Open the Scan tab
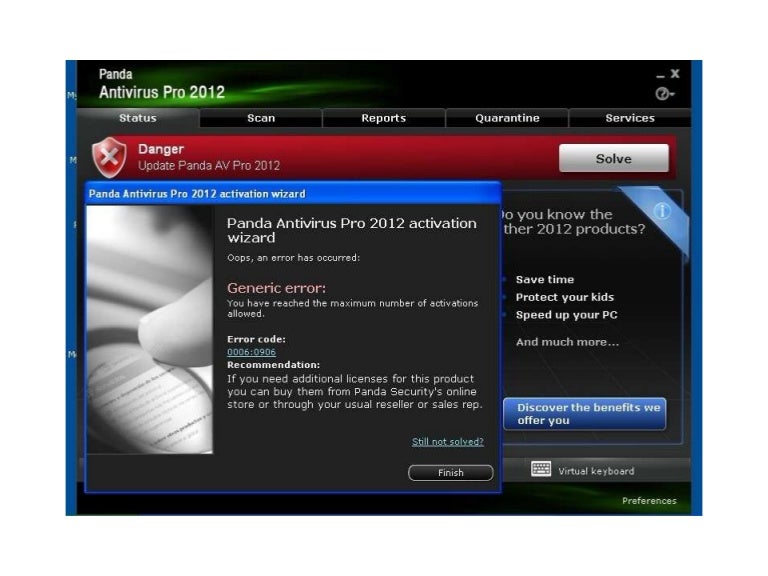This screenshot has width=768, height=576. tap(261, 118)
